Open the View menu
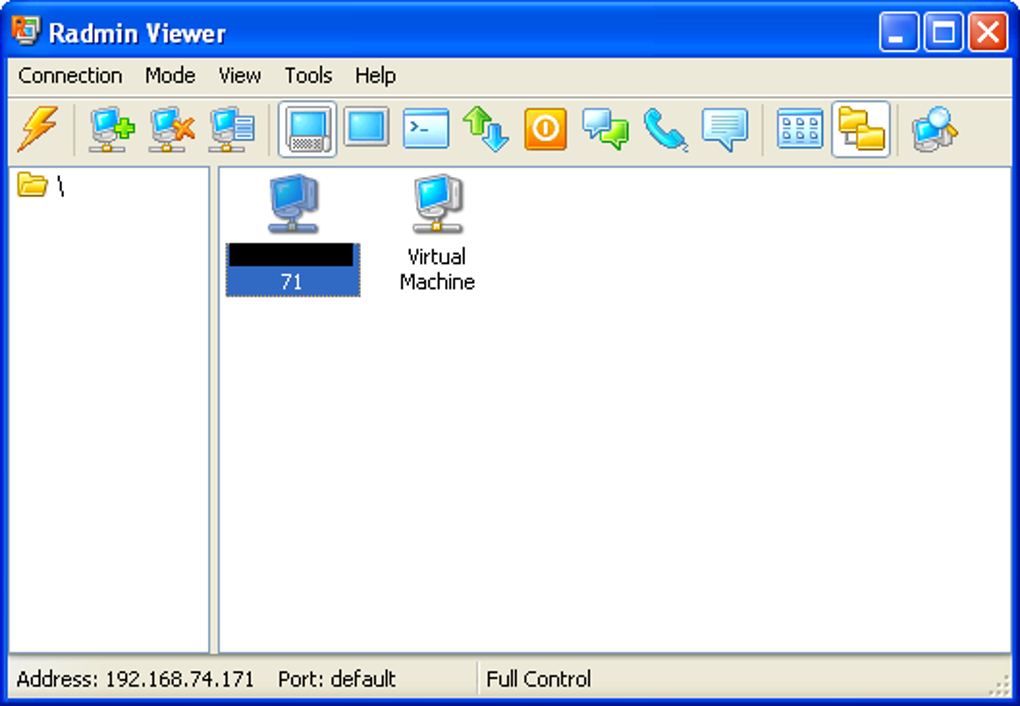Image resolution: width=1020 pixels, height=706 pixels. 239,75
